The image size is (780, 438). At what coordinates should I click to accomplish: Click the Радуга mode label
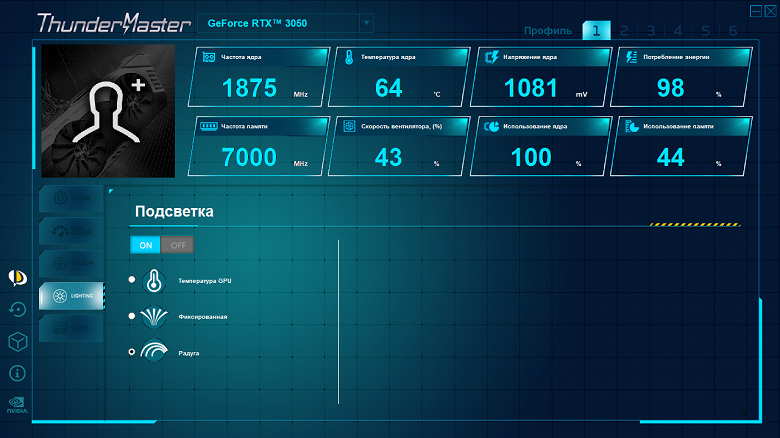coord(189,353)
